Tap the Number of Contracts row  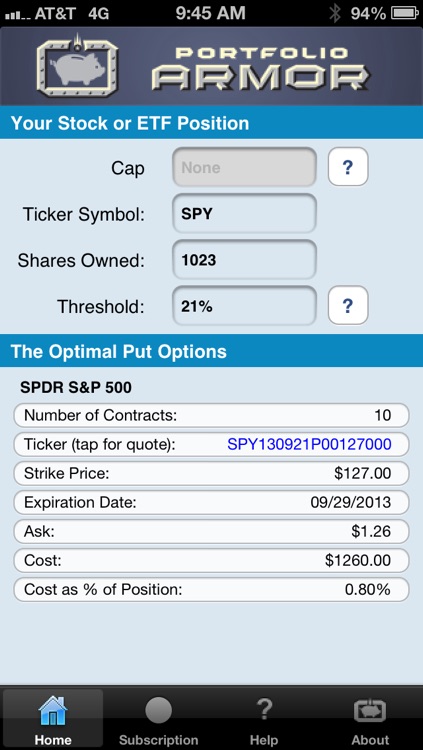click(211, 415)
